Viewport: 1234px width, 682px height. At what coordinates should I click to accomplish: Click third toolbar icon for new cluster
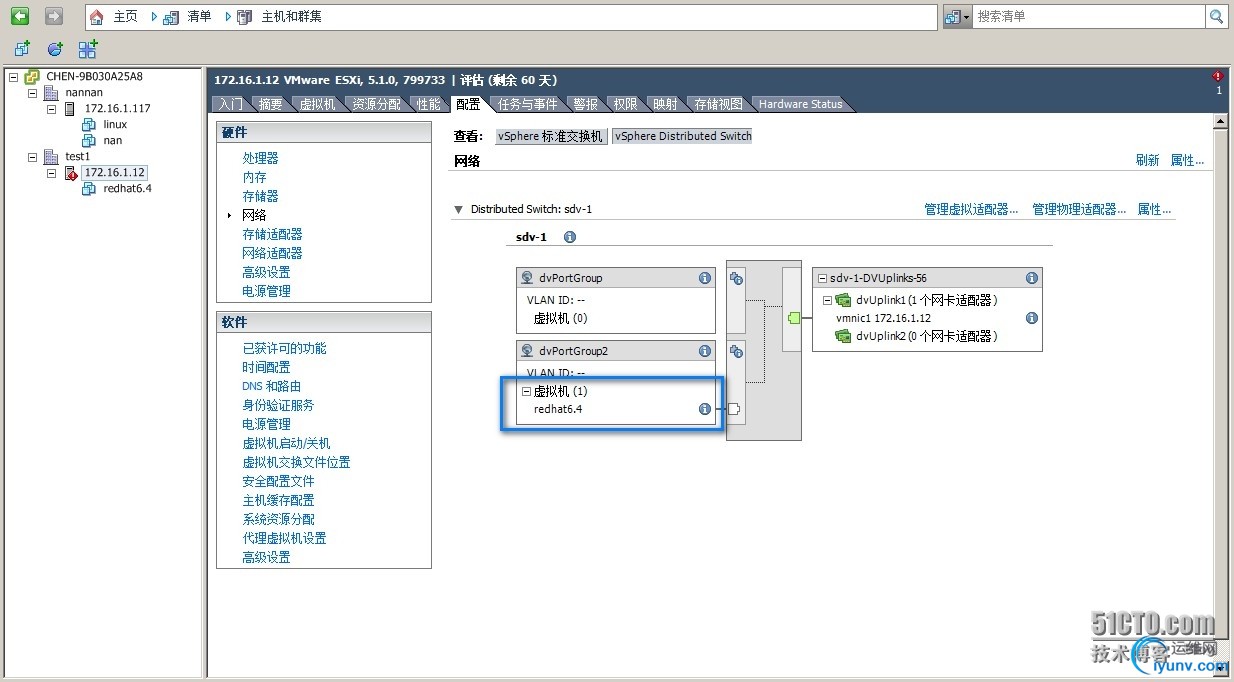(x=88, y=48)
